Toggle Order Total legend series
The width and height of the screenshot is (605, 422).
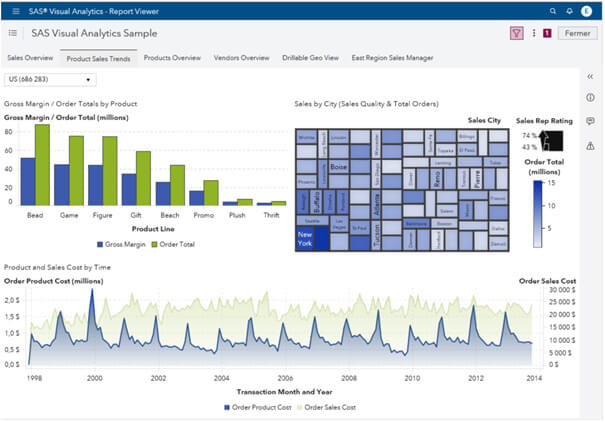point(173,244)
